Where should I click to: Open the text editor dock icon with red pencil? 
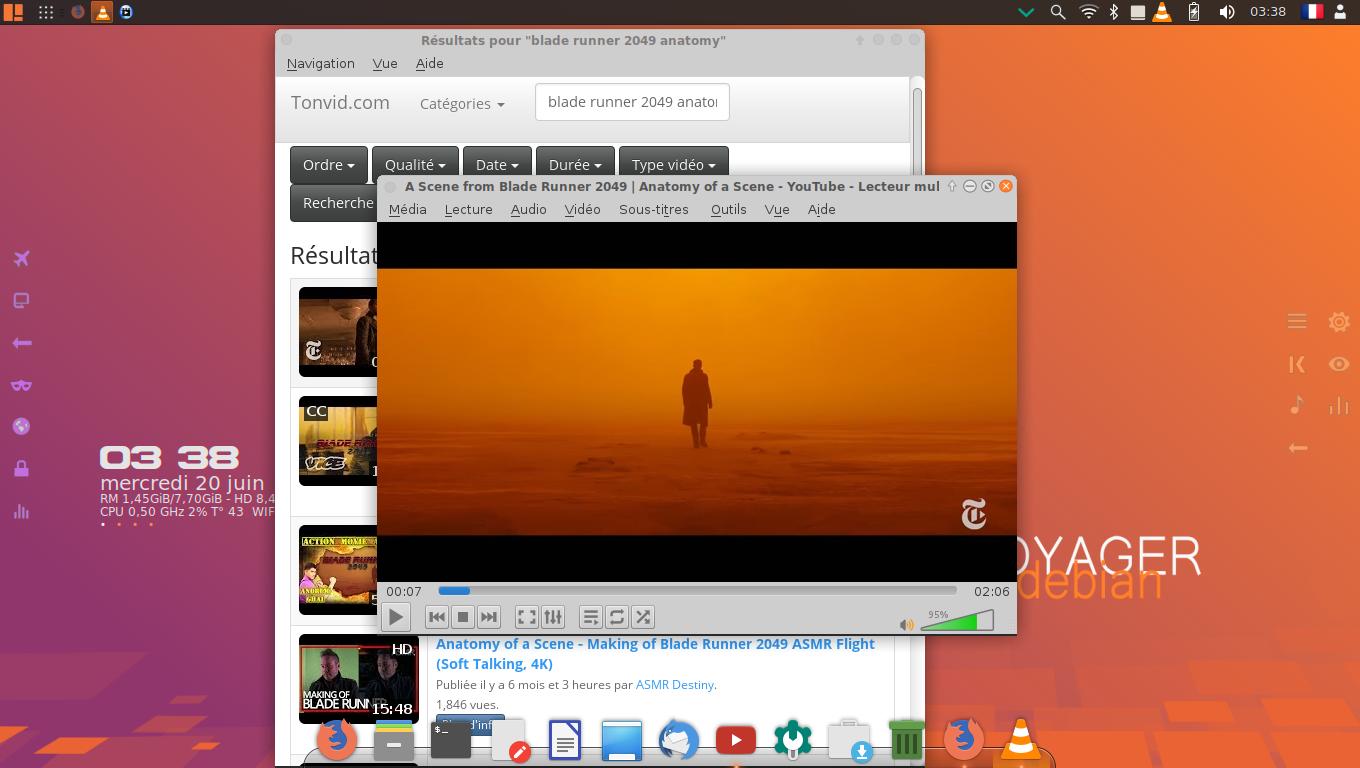click(509, 741)
